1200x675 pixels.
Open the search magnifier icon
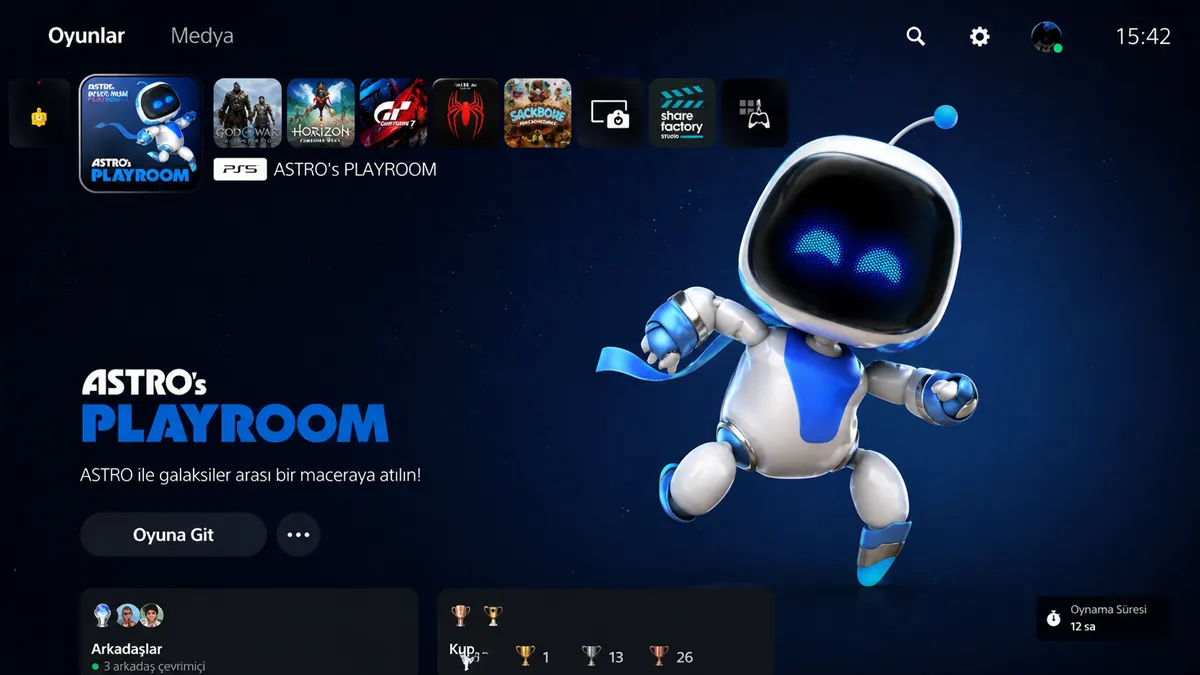point(915,36)
